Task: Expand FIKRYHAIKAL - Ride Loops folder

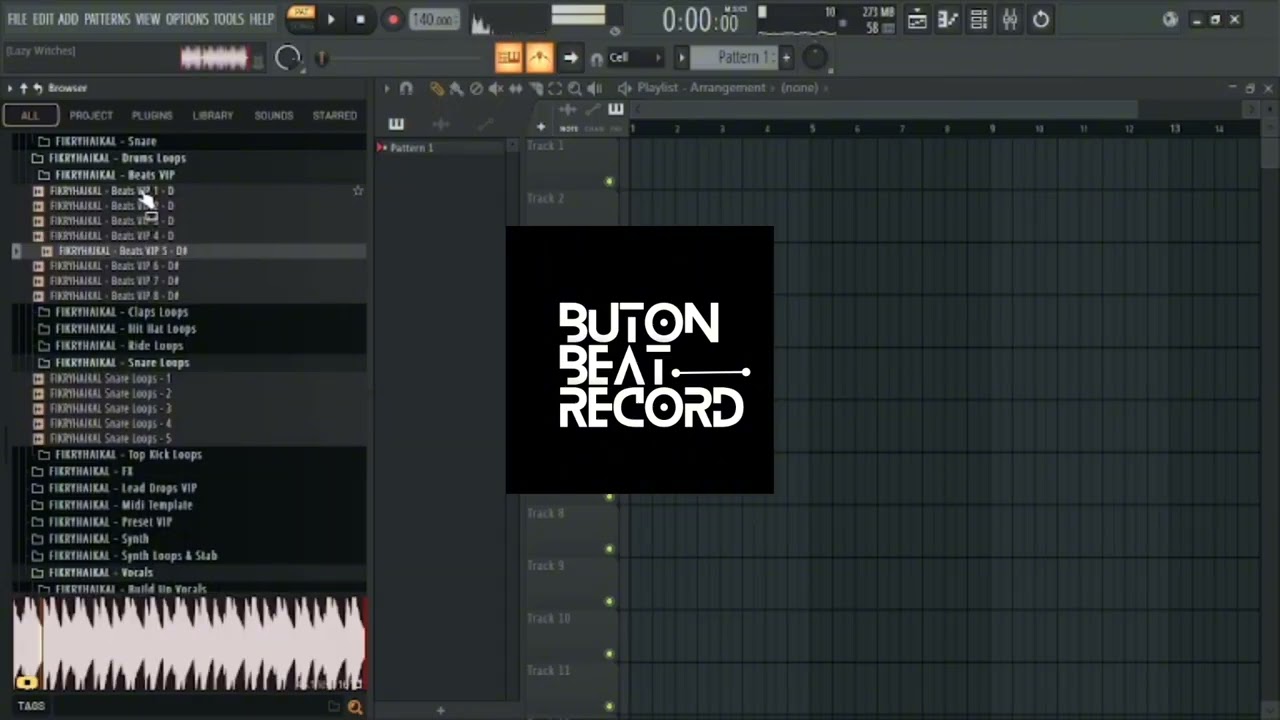Action: (119, 346)
